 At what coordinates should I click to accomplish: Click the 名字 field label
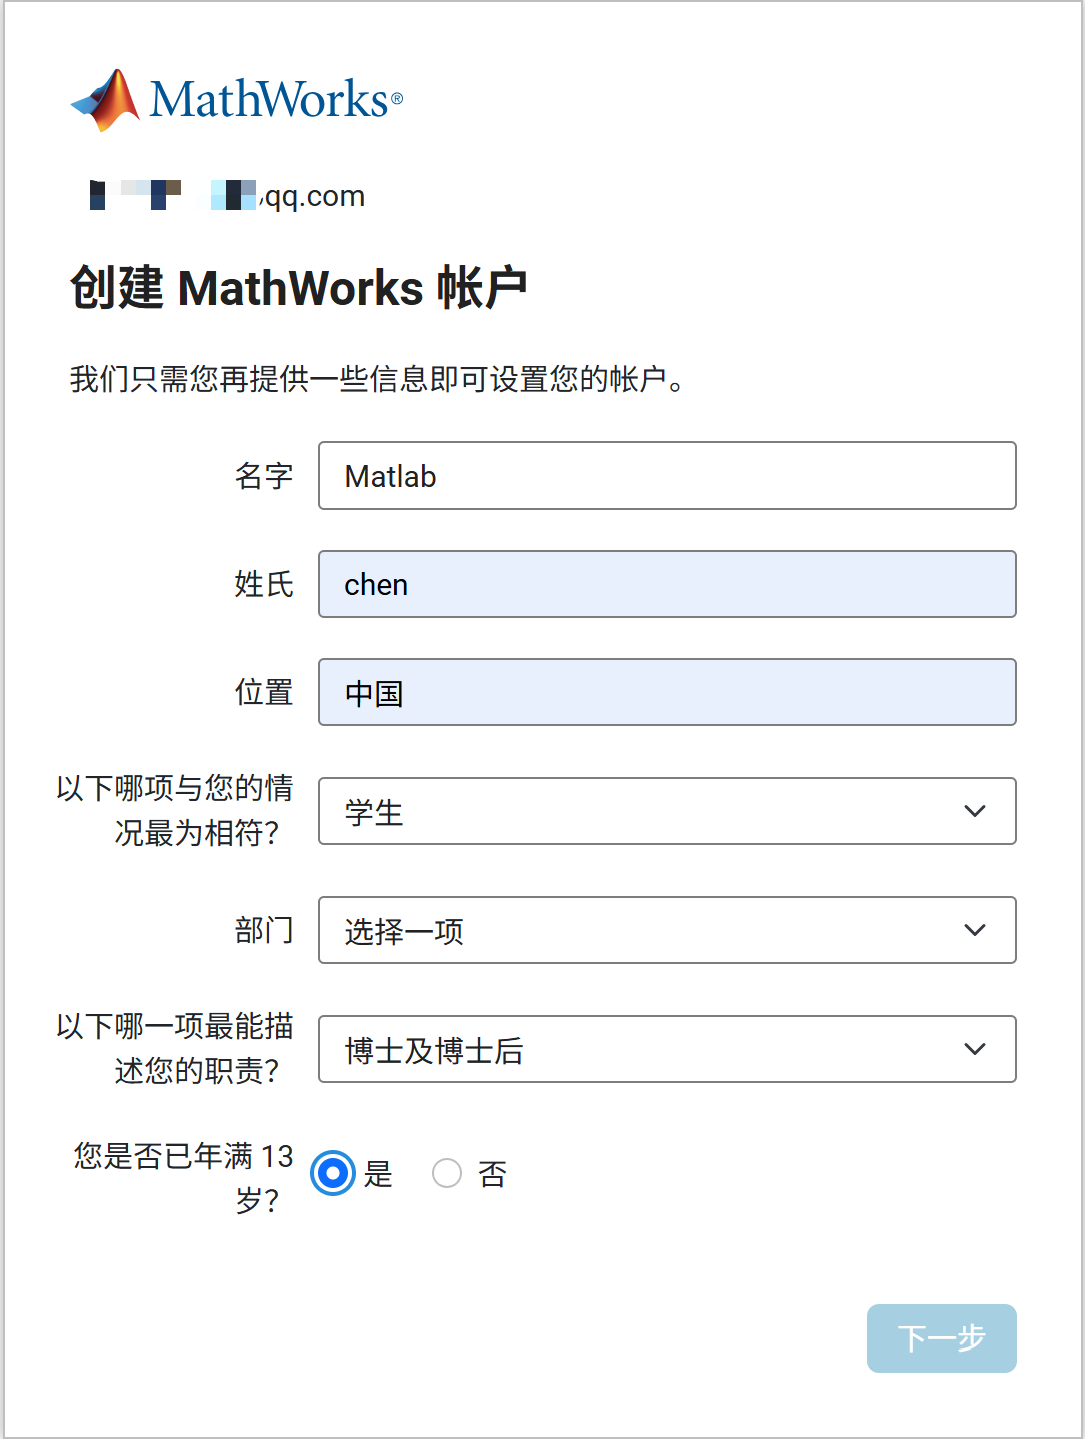click(263, 476)
